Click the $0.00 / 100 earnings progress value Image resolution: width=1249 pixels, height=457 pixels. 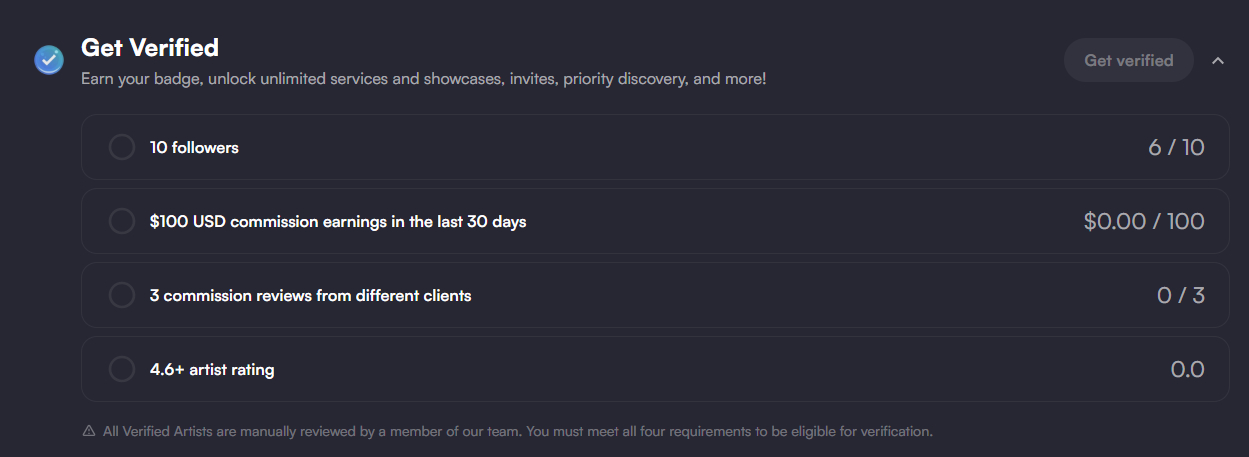tap(1144, 221)
